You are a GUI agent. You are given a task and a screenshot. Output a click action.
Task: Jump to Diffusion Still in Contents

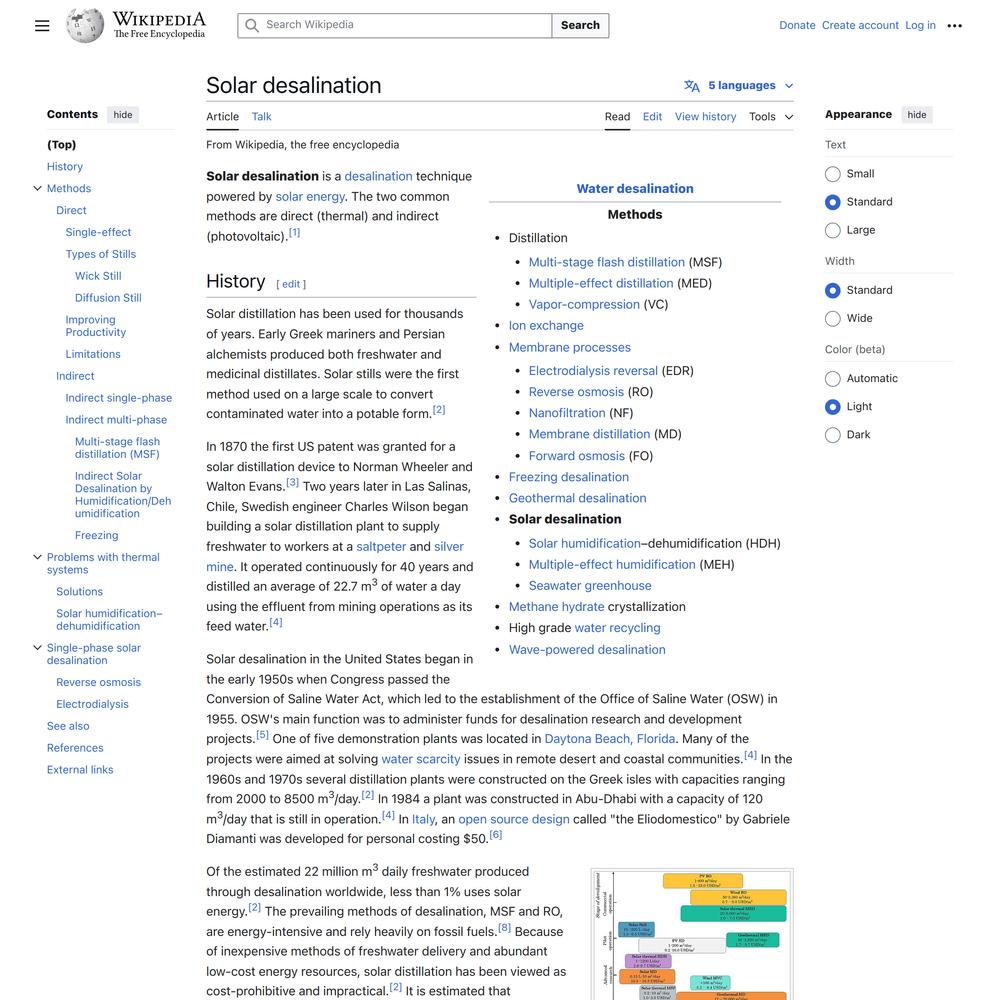pyautogui.click(x=108, y=298)
